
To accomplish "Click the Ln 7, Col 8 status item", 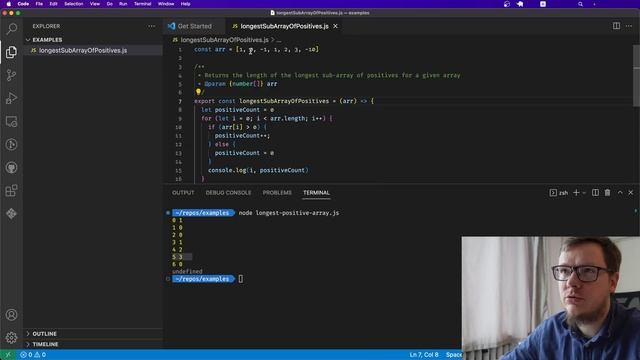I will [424, 355].
